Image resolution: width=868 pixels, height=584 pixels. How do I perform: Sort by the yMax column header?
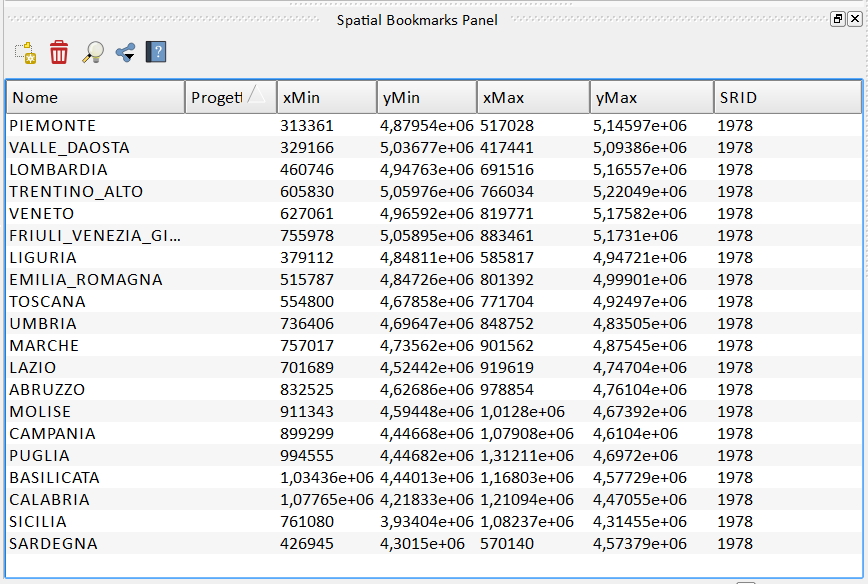click(x=651, y=97)
